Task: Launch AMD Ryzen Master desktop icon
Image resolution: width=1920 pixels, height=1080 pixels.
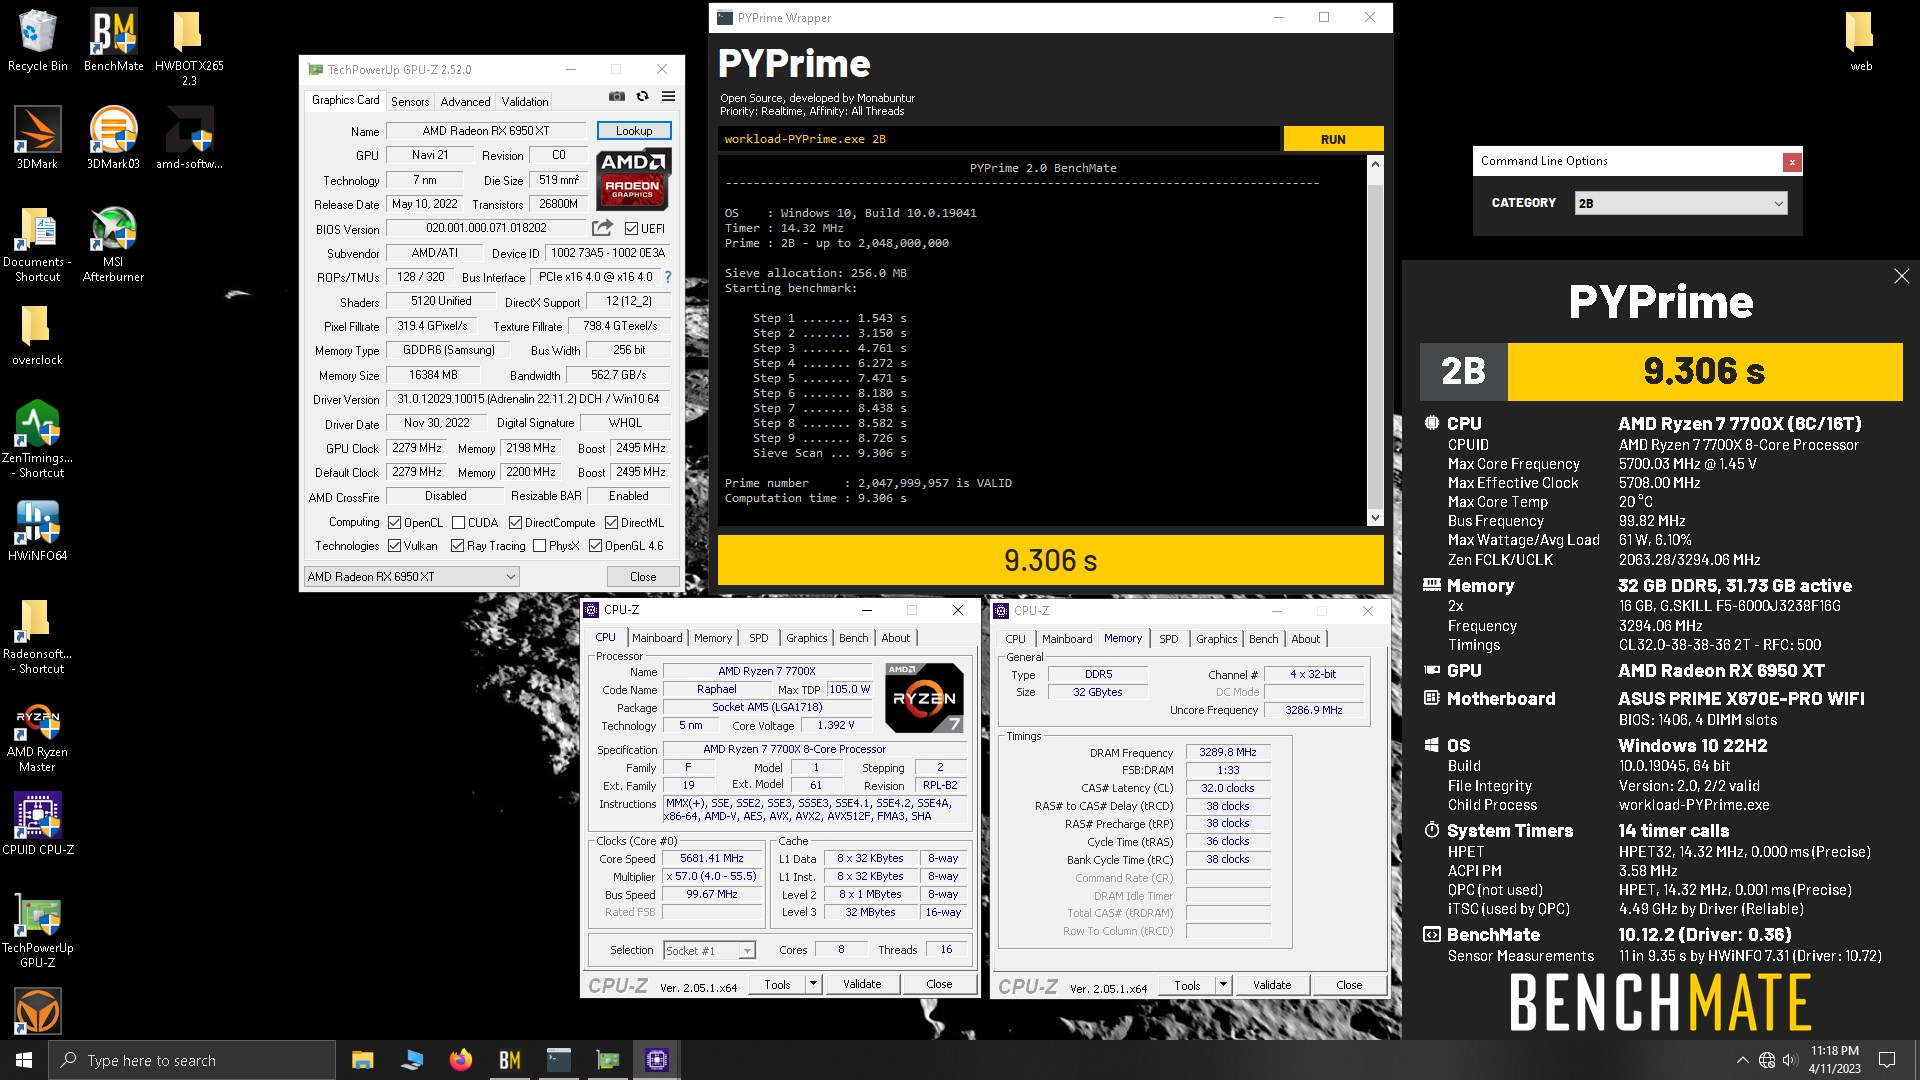Action: 37,739
